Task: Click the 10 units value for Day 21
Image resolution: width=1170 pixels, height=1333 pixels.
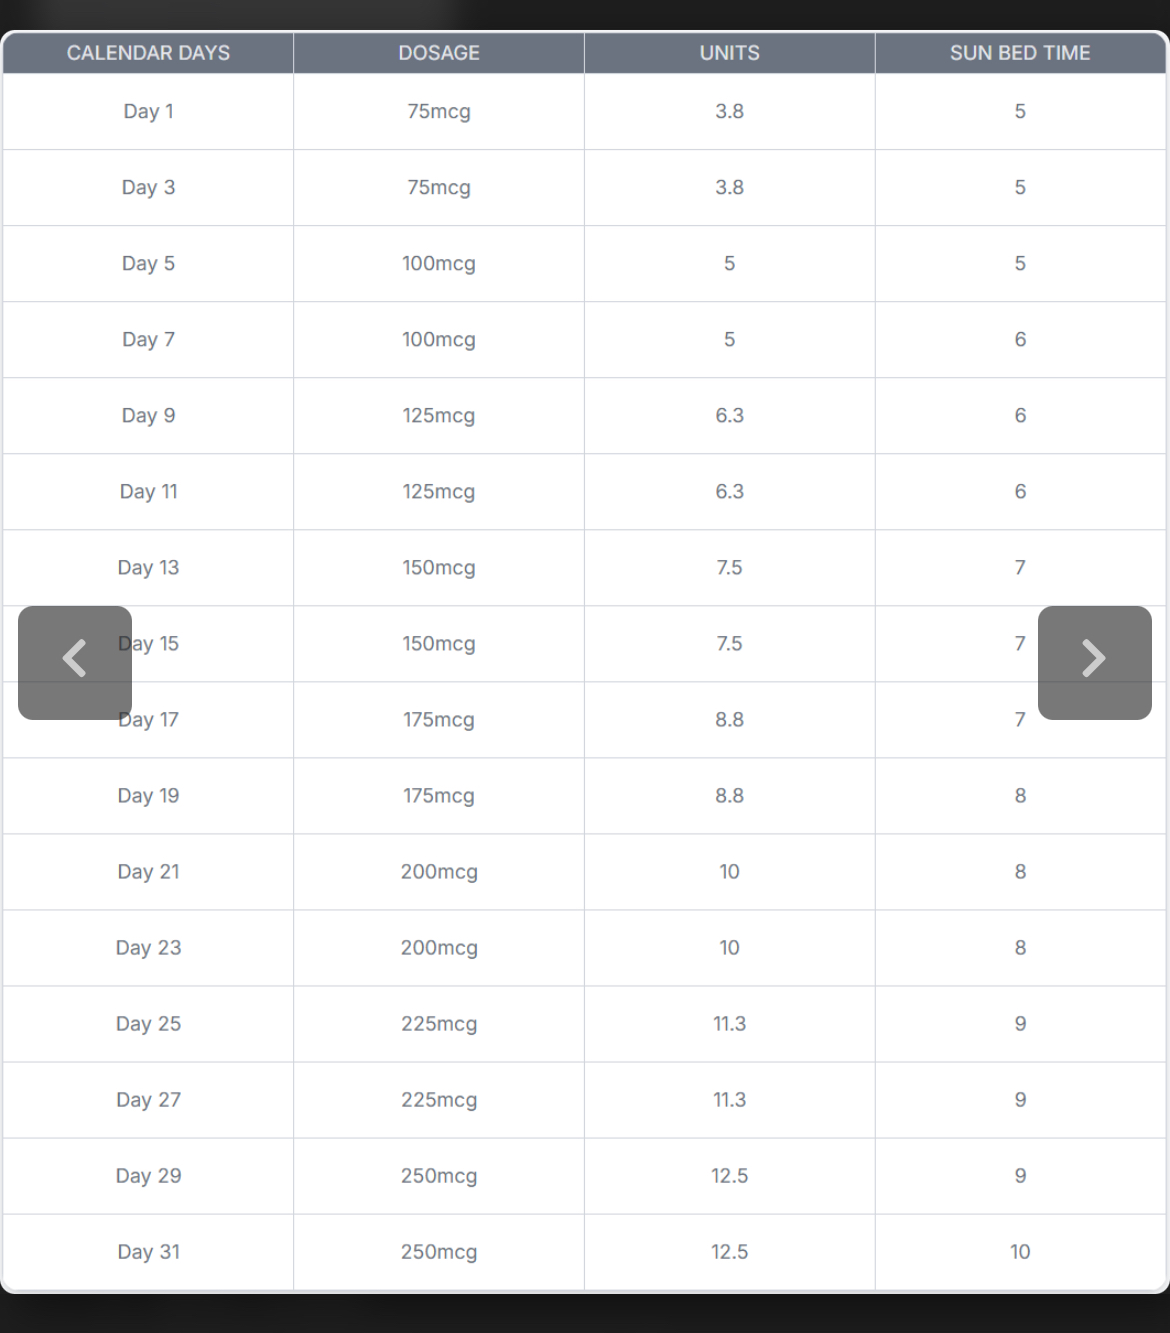Action: [x=729, y=871]
